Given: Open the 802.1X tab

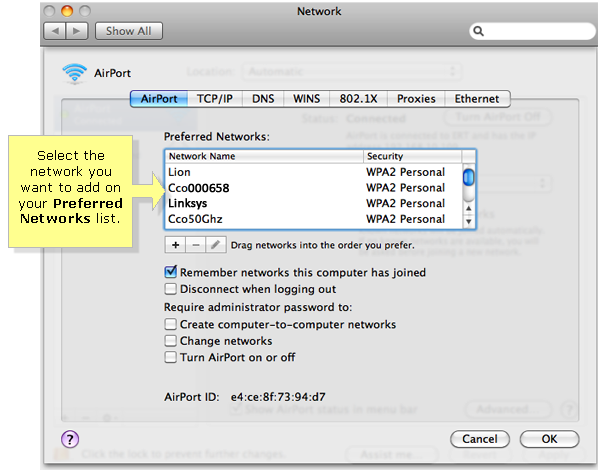Looking at the screenshot, I should 359,99.
